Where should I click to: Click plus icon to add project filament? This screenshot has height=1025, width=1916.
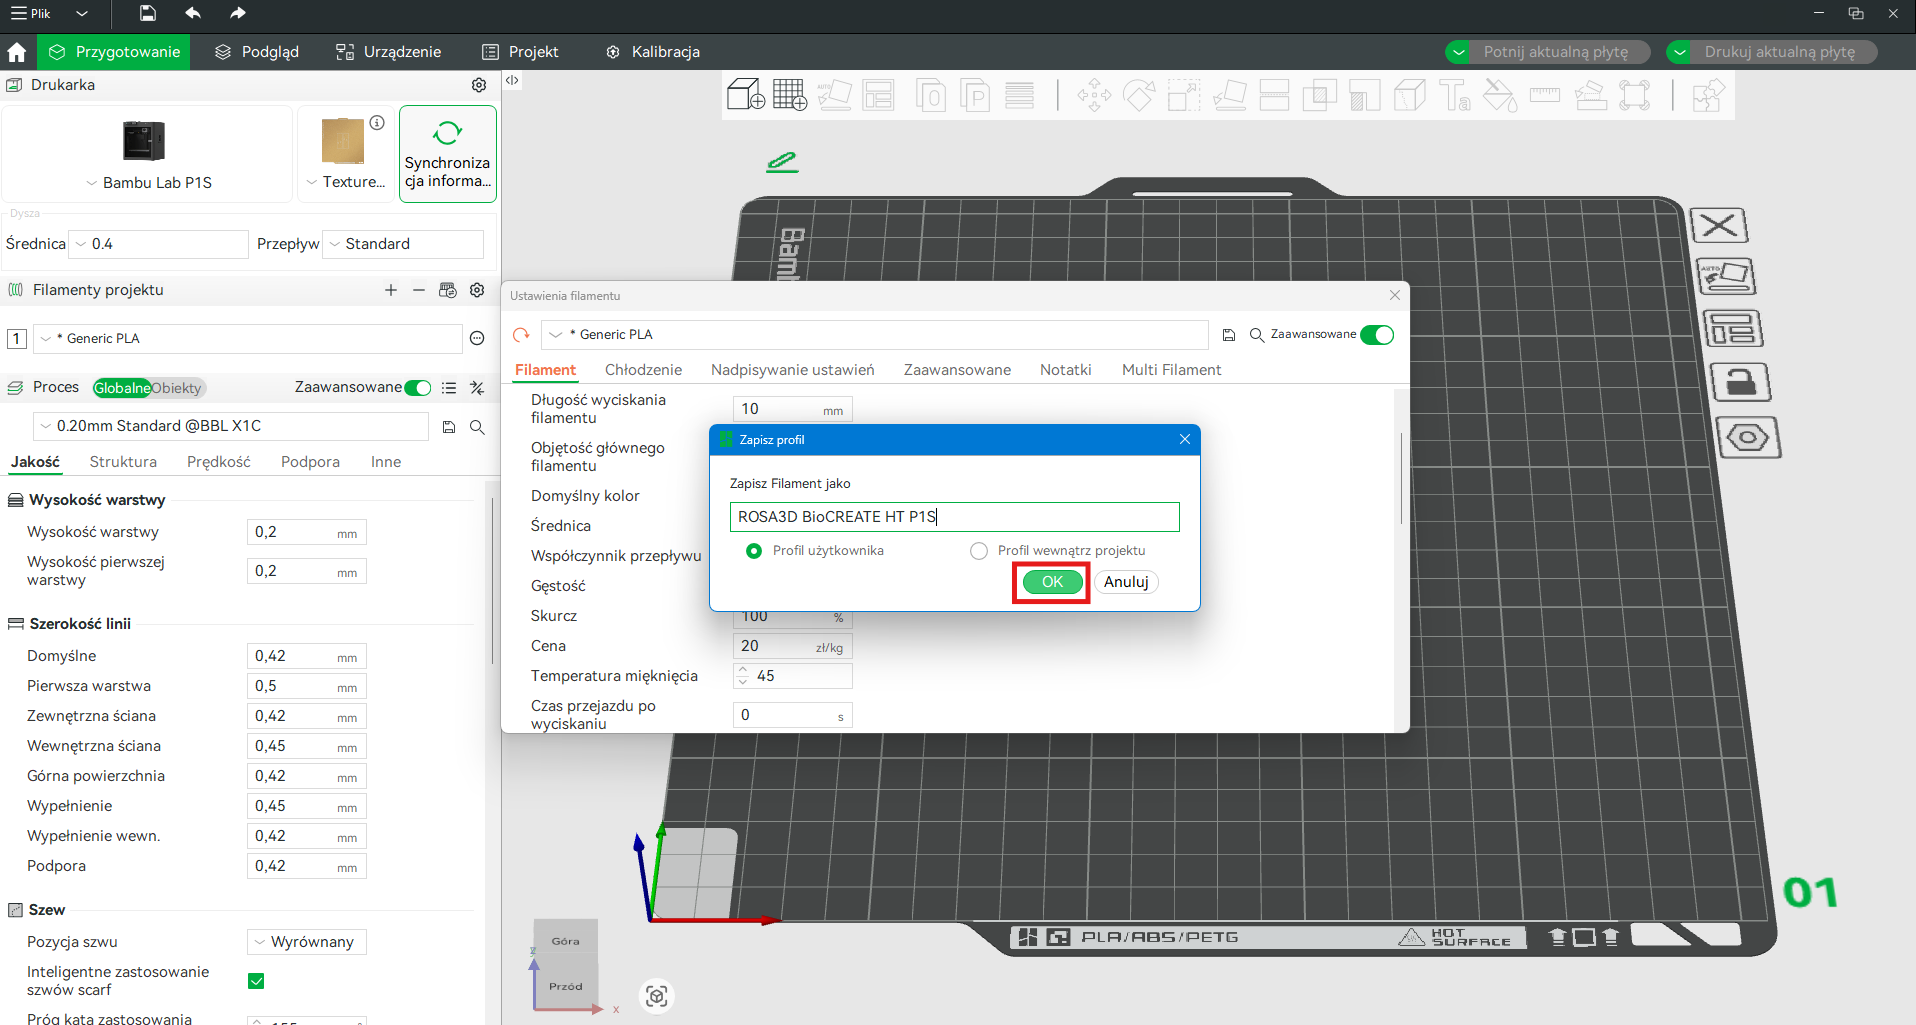(391, 290)
